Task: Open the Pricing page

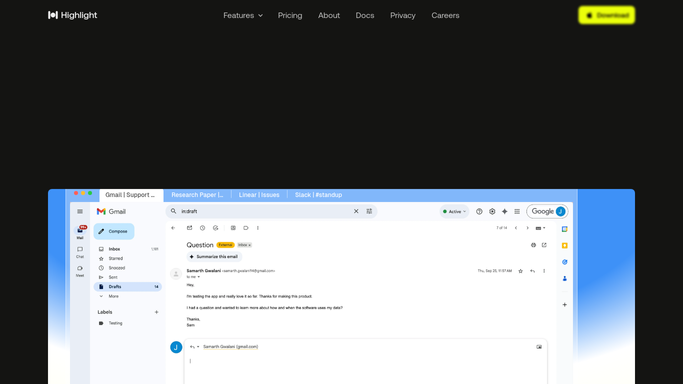Action: tap(290, 15)
